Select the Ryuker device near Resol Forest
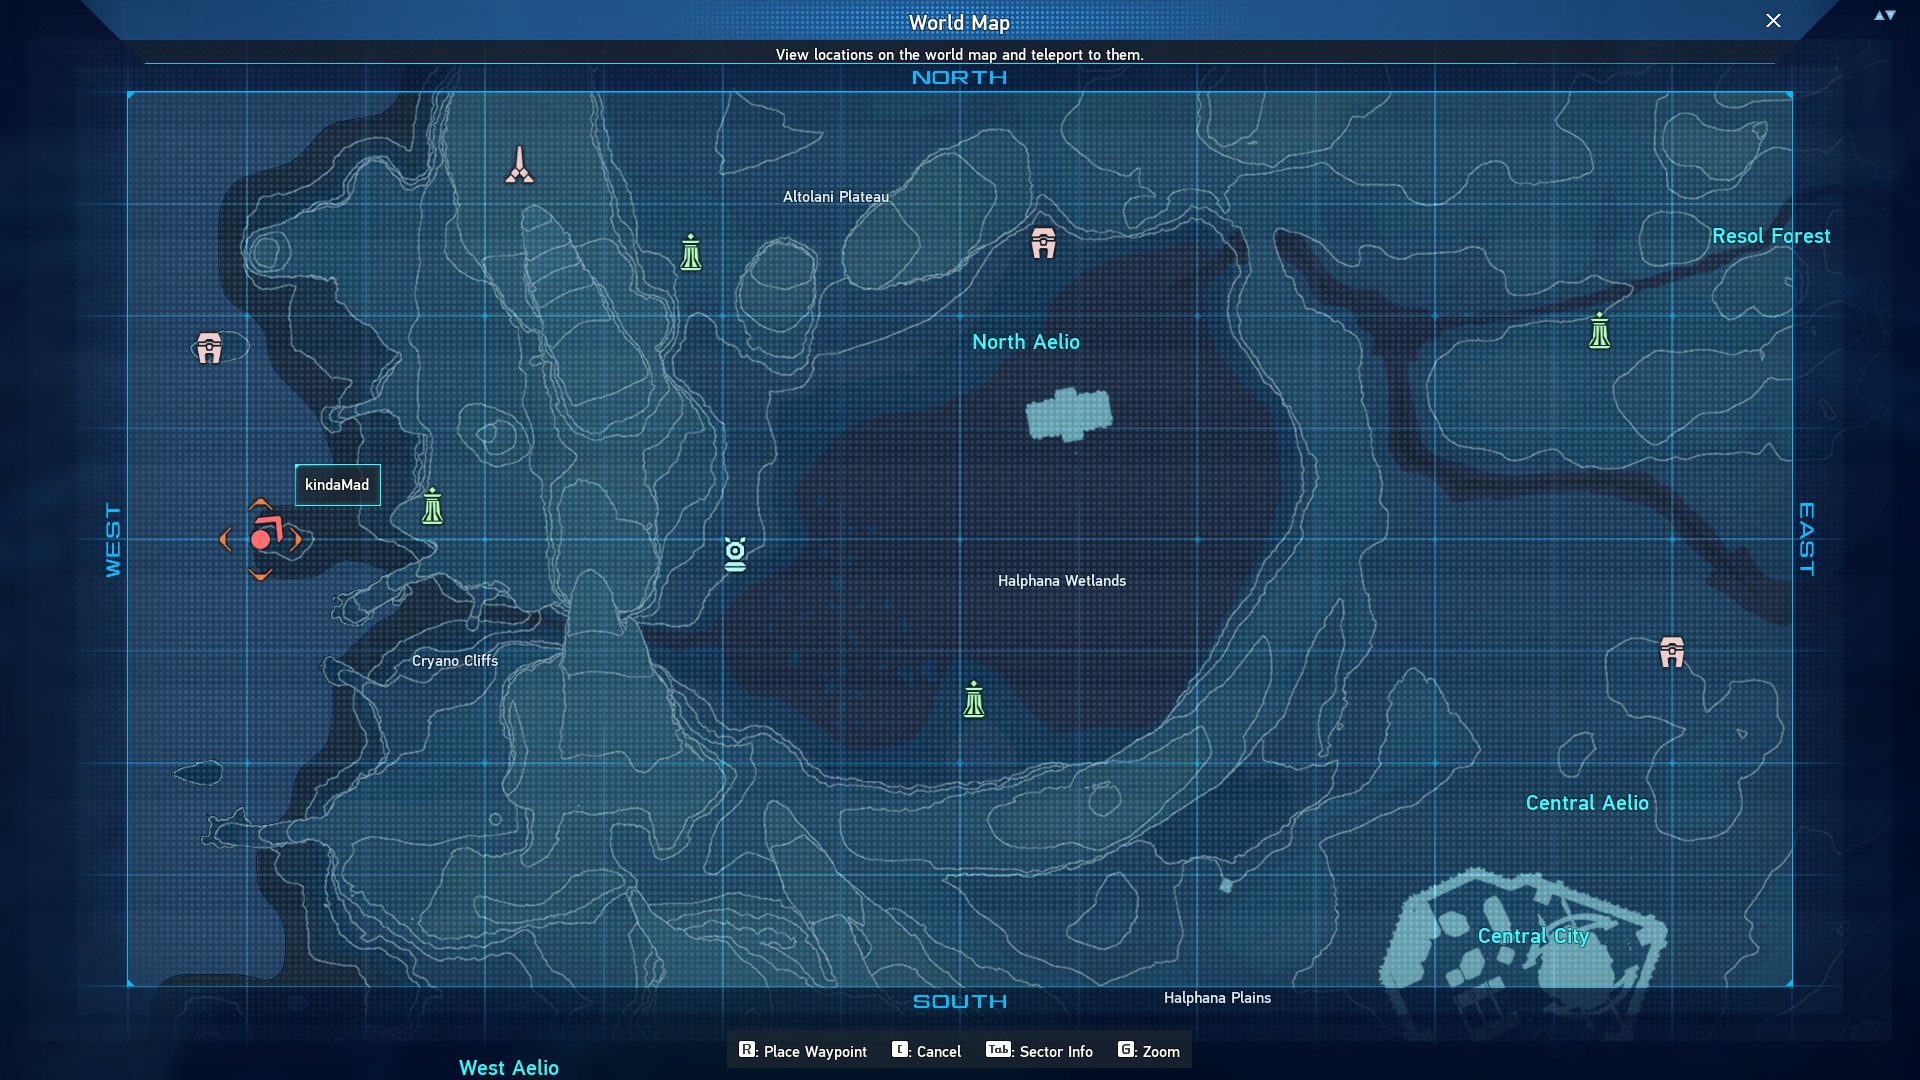This screenshot has width=1920, height=1080. (1599, 331)
